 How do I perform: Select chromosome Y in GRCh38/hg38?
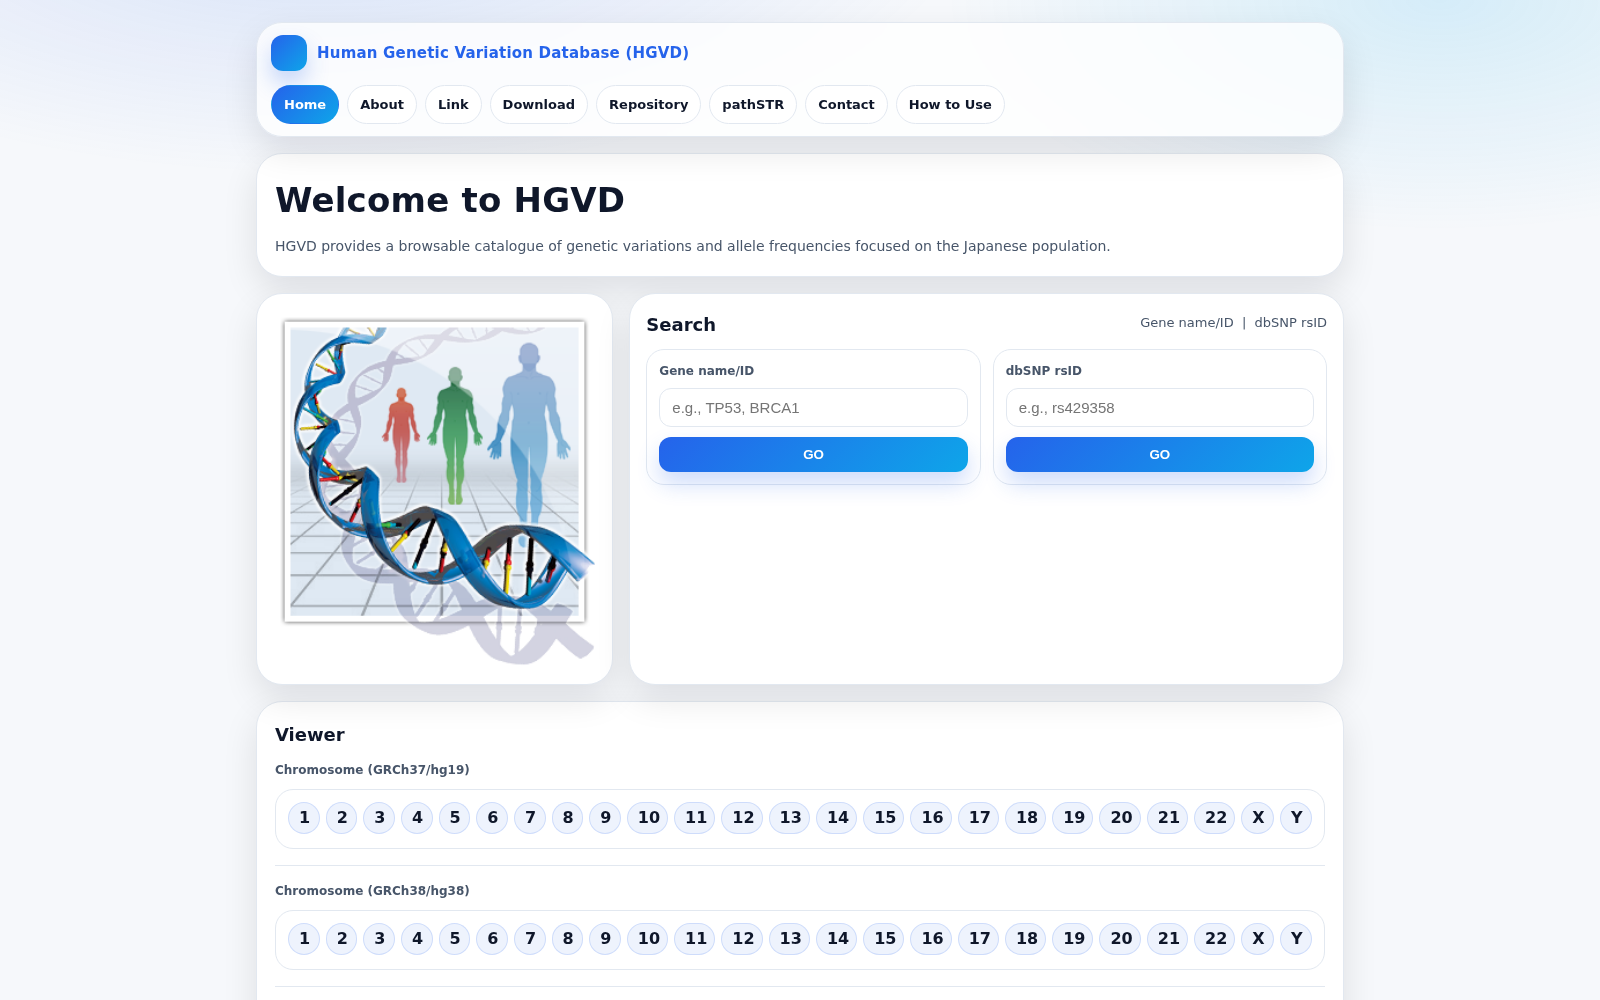pos(1296,939)
